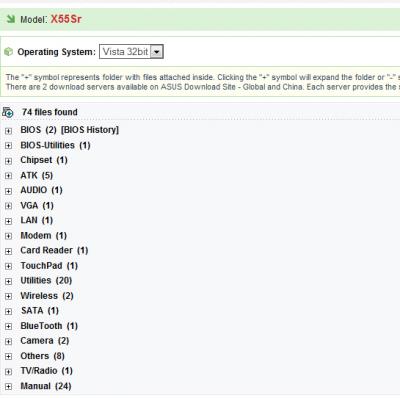This screenshot has height=398, width=400.
Task: Open the Operating System dropdown
Action: [131, 52]
